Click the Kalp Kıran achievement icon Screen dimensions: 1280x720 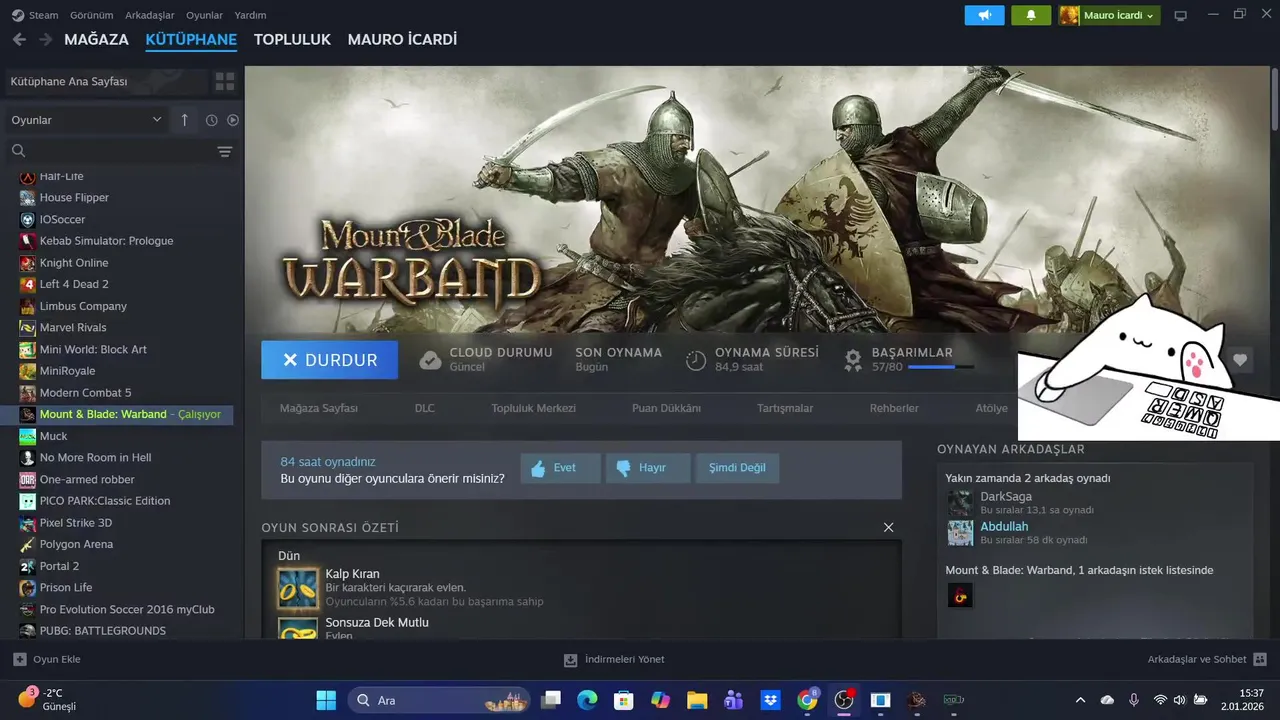pyautogui.click(x=298, y=588)
